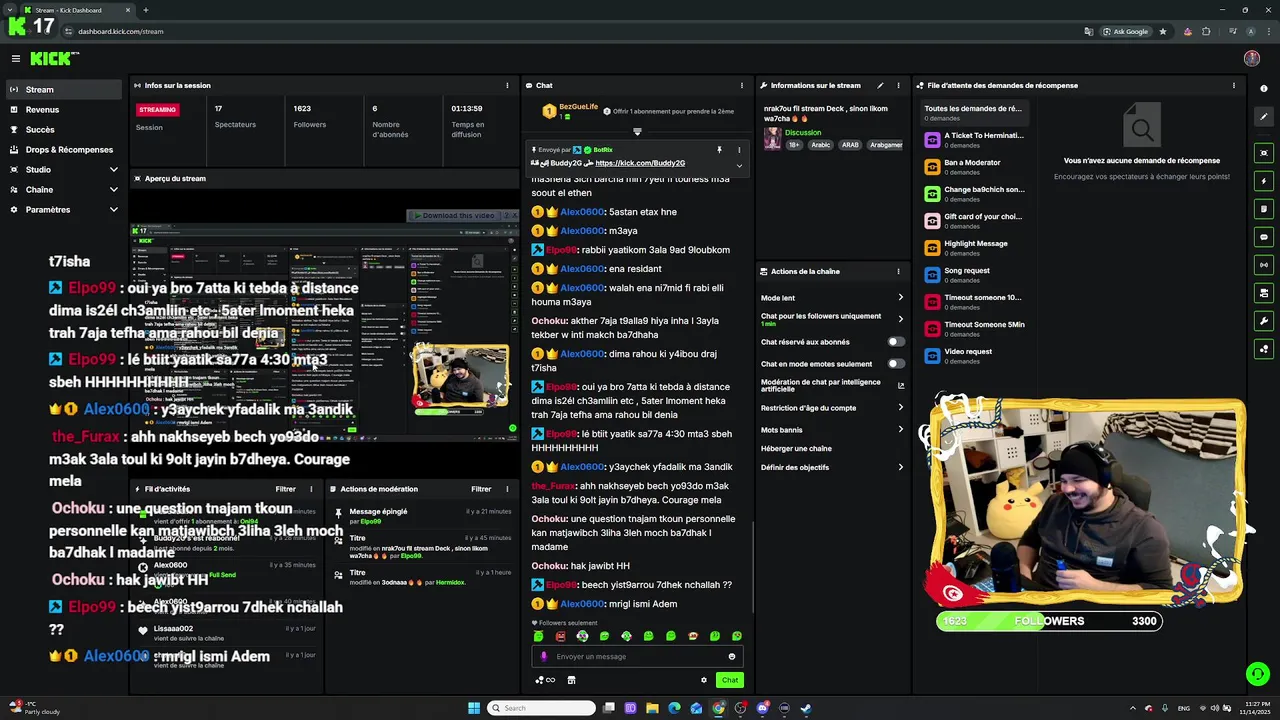
Task: Click in the Envoyer un message field
Action: [637, 657]
